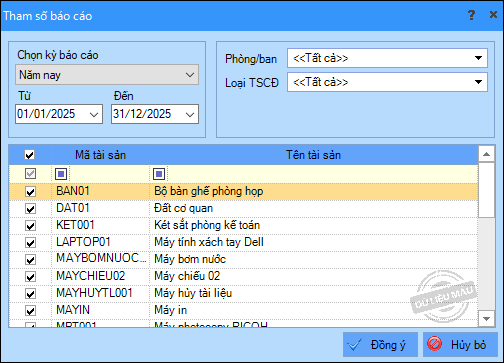Image resolution: width=504 pixels, height=363 pixels.
Task: Uncheck the MAYCHIEU02 row checkbox
Action: click(30, 277)
